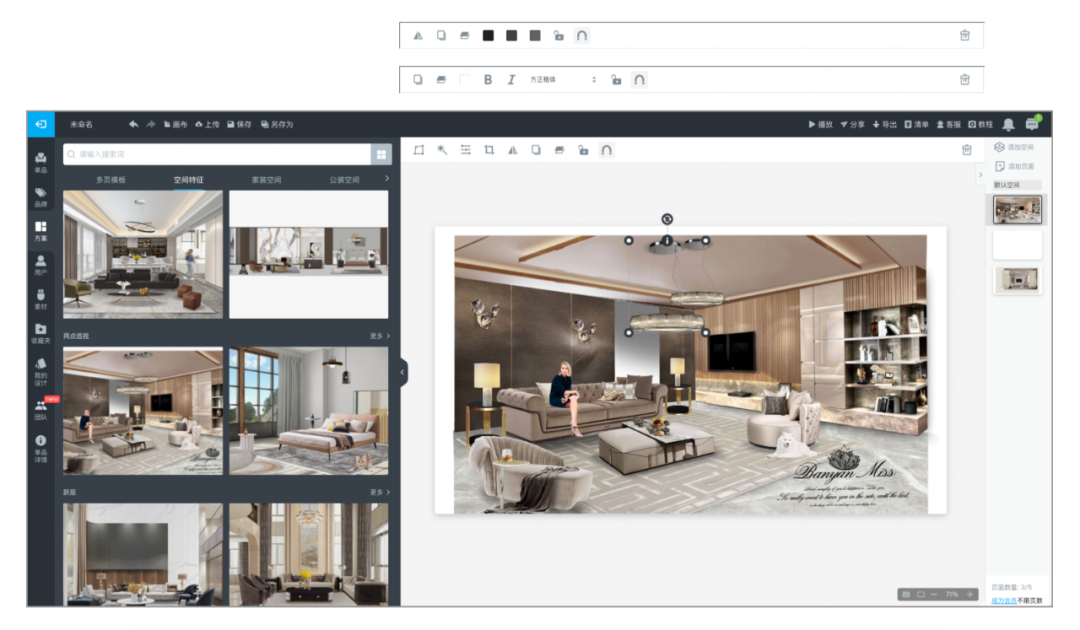Expand 更多 for the 跃层 section
This screenshot has height=630, width=1080.
click(380, 492)
